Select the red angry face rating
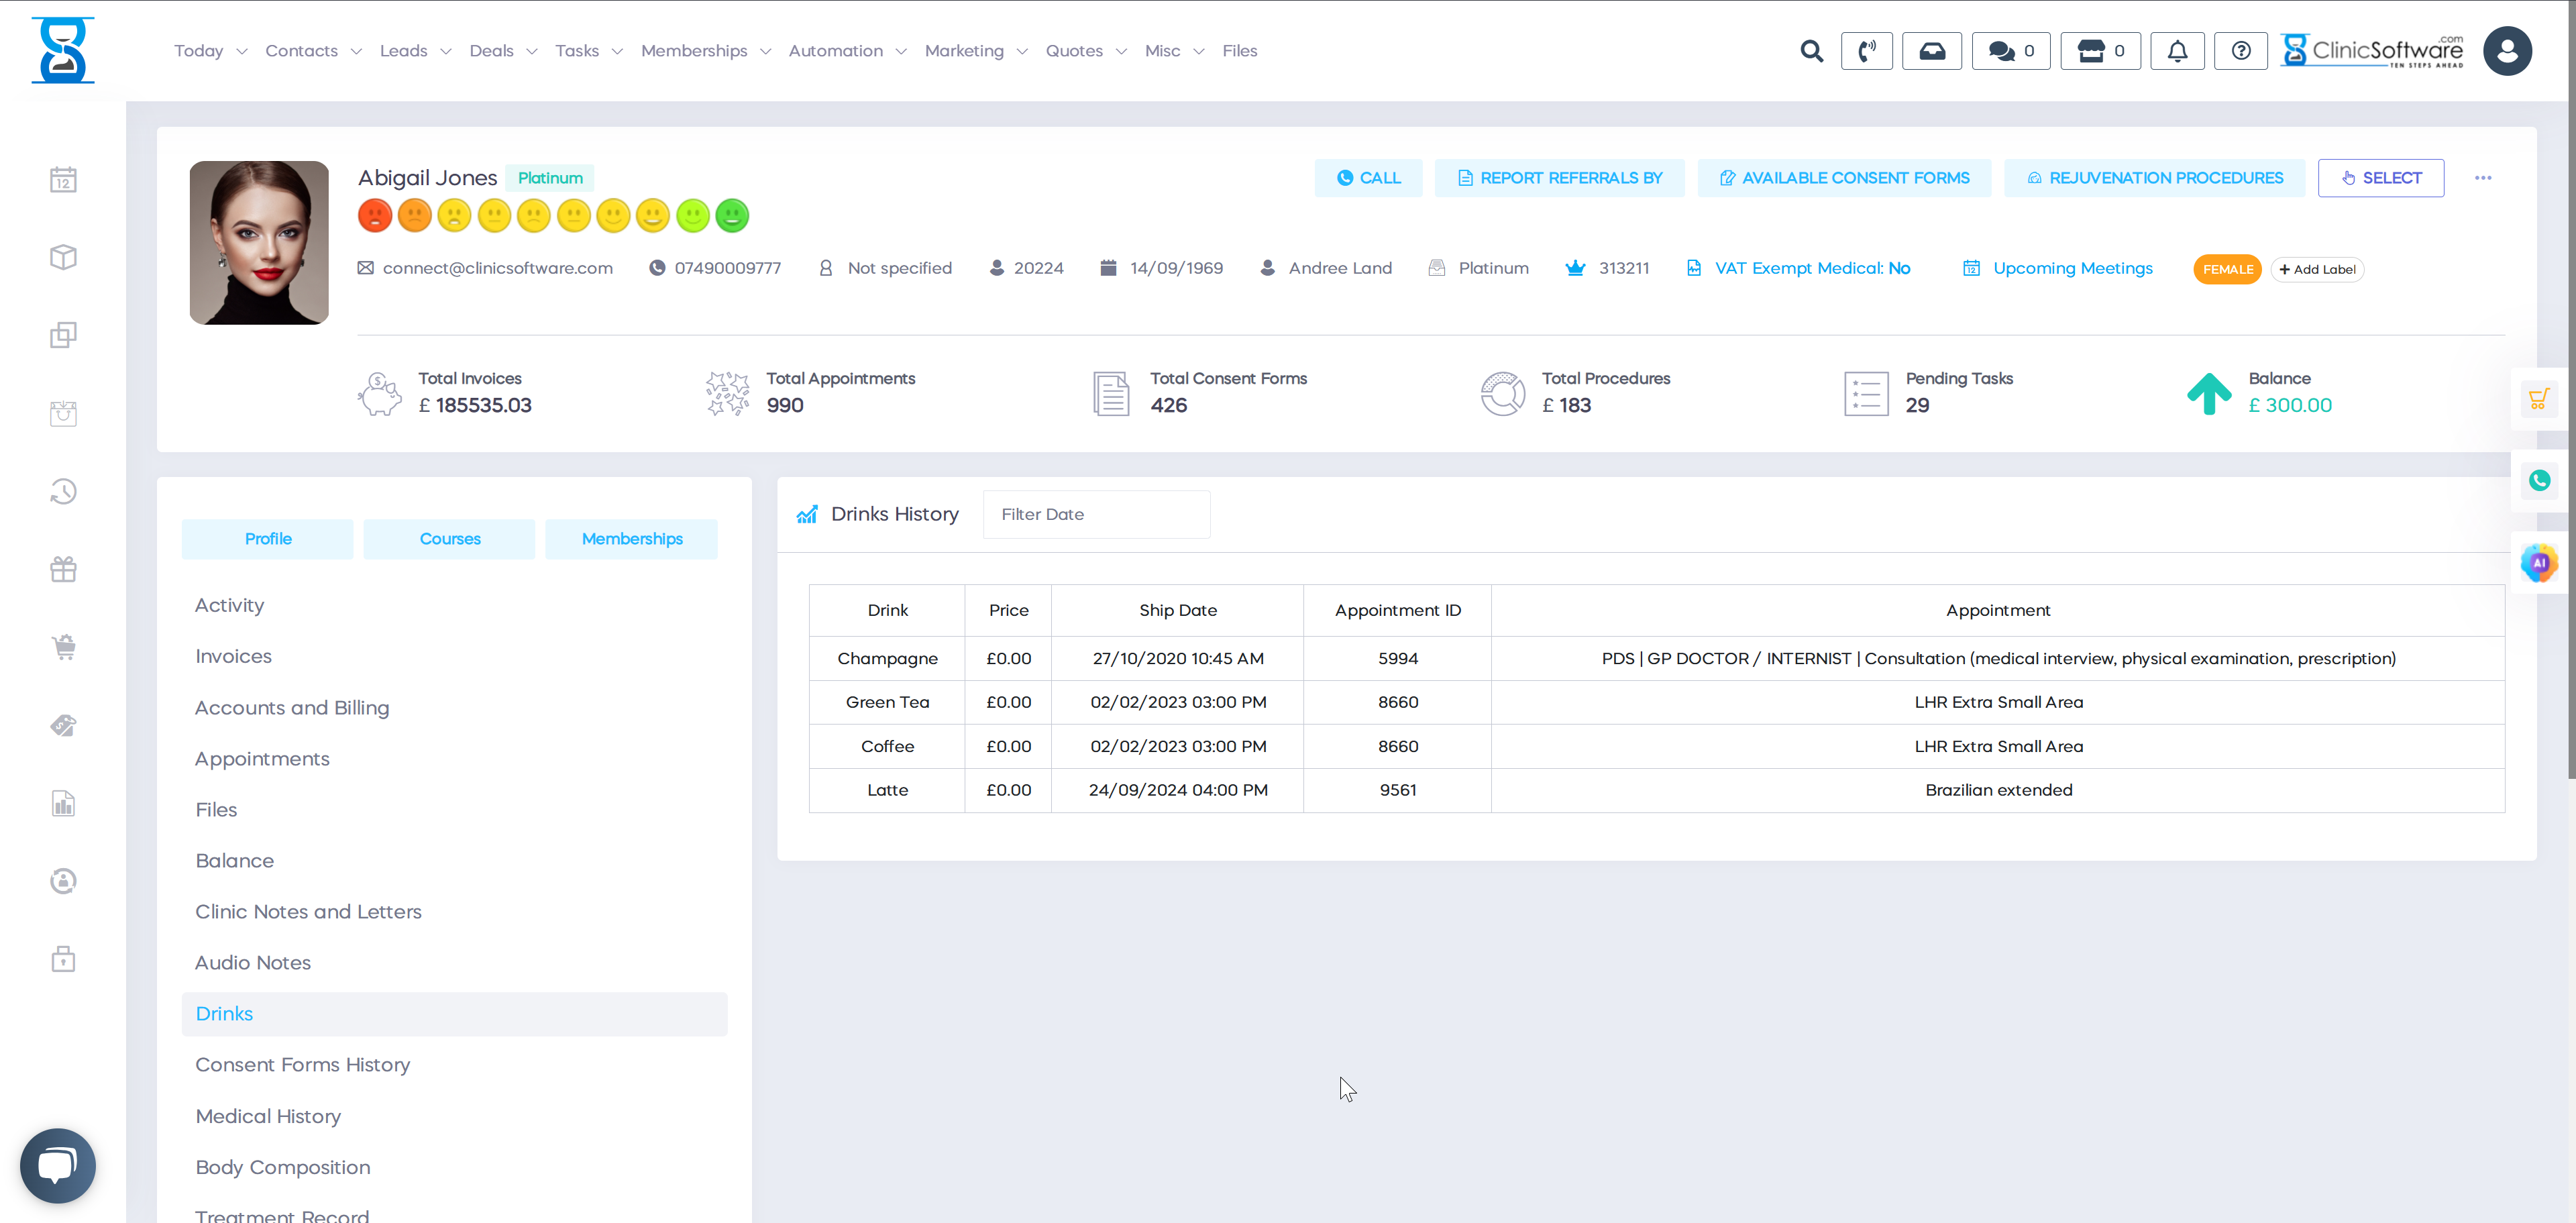 pos(375,215)
